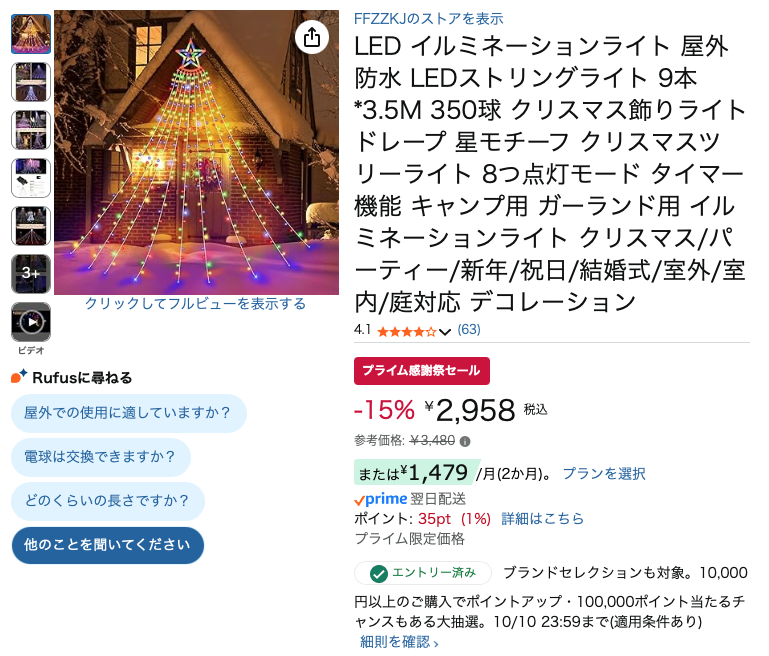Click the プランを選択 link
The height and width of the screenshot is (656, 769).
click(x=604, y=474)
